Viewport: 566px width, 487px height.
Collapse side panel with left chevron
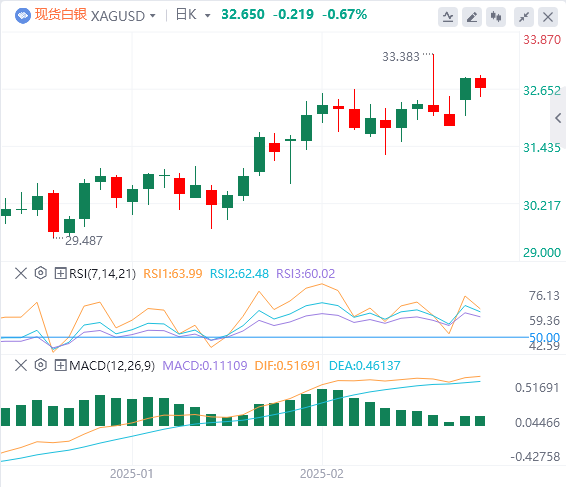pos(558,118)
